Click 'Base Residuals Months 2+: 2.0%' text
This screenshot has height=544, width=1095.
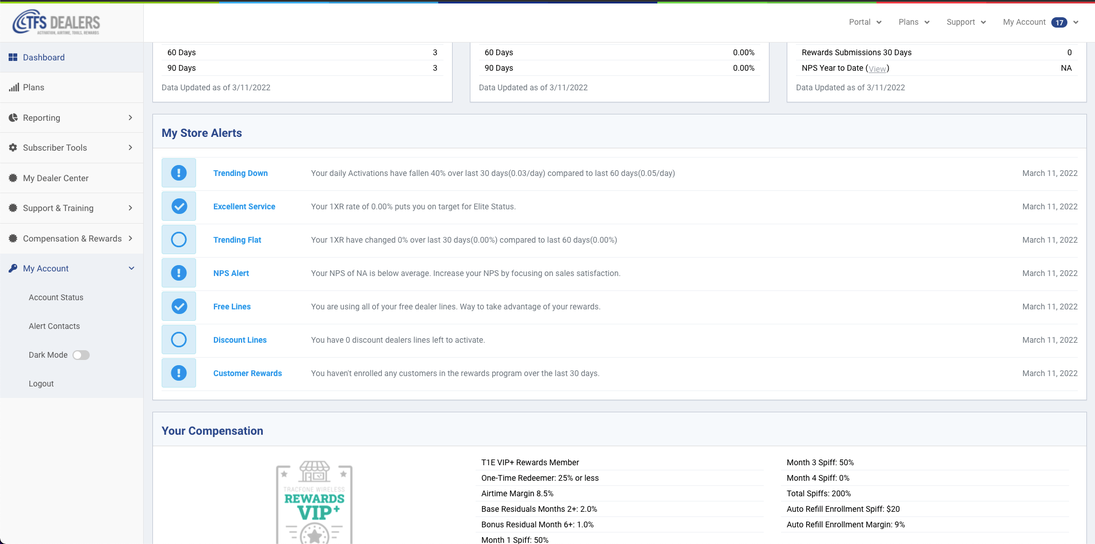tap(539, 509)
